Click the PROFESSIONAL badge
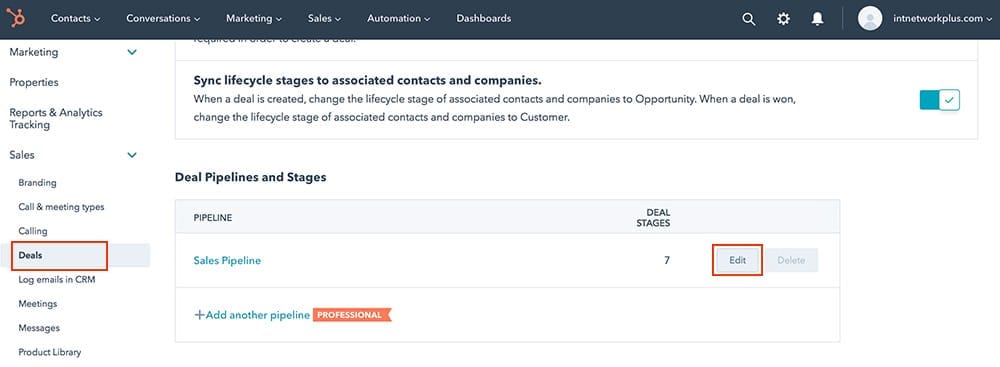Viewport: 1000px width, 367px height. click(351, 315)
